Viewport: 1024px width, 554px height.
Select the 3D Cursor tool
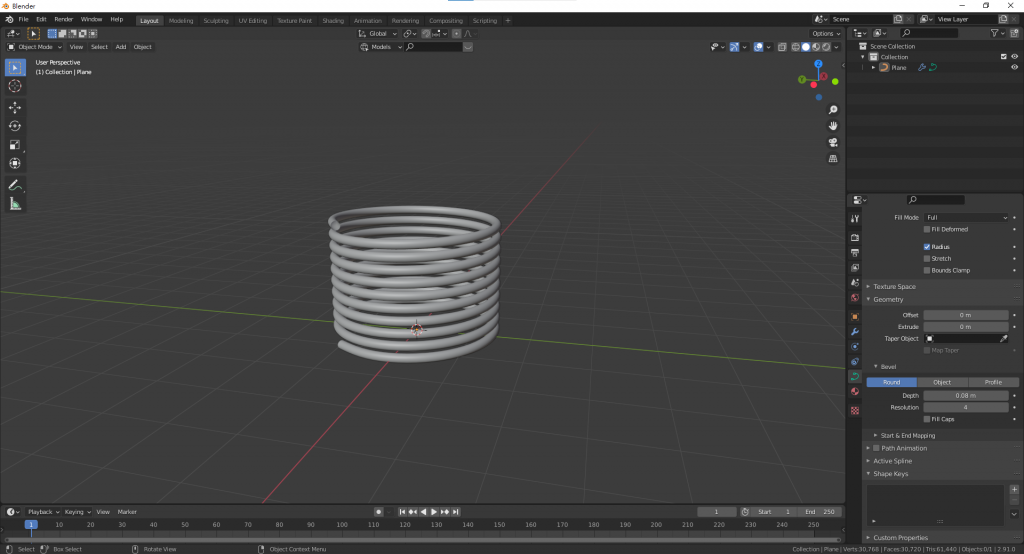pyautogui.click(x=15, y=86)
